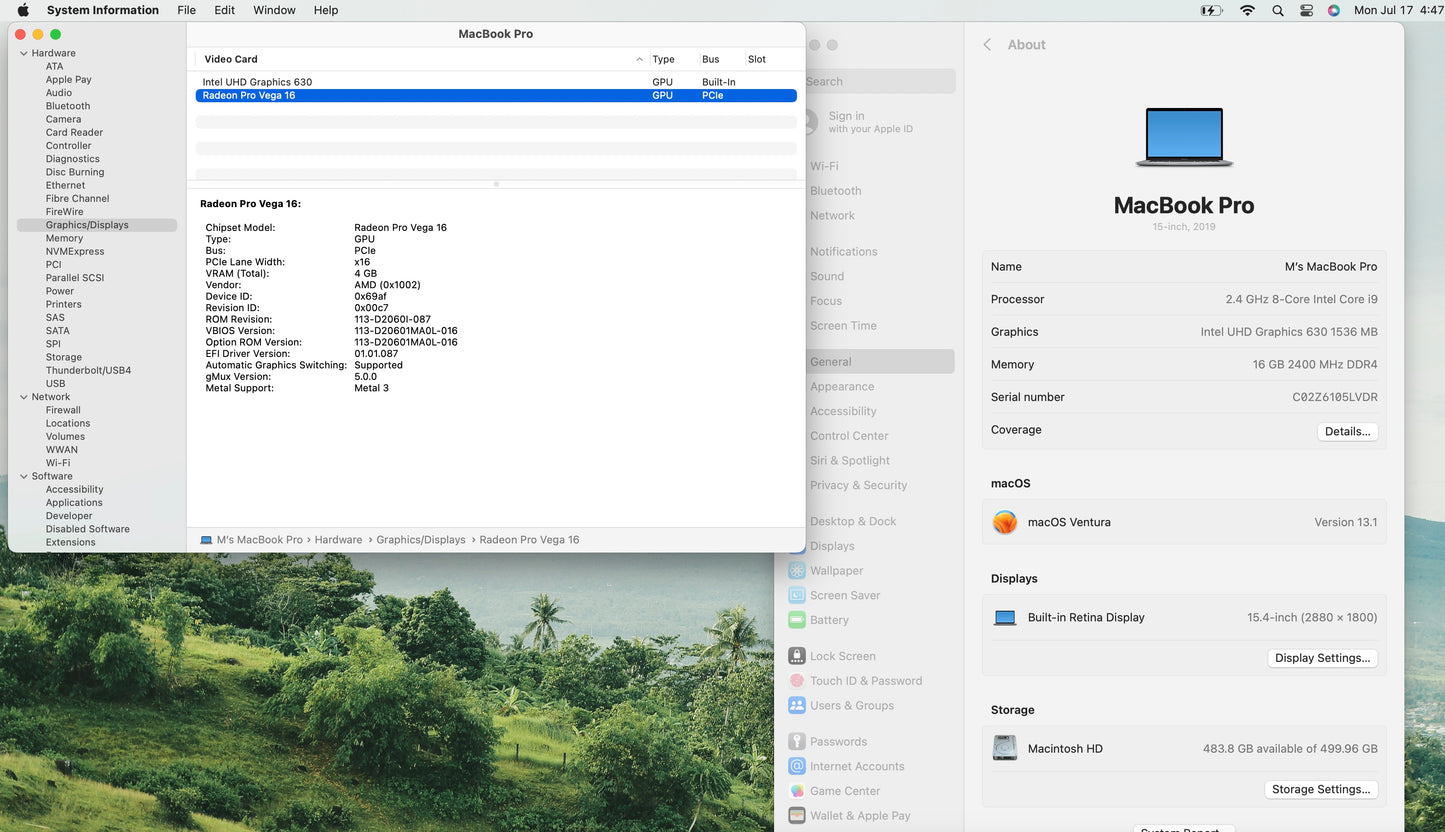Open Siri from the menu bar
Viewport: 1445px width, 832px height.
[1334, 10]
